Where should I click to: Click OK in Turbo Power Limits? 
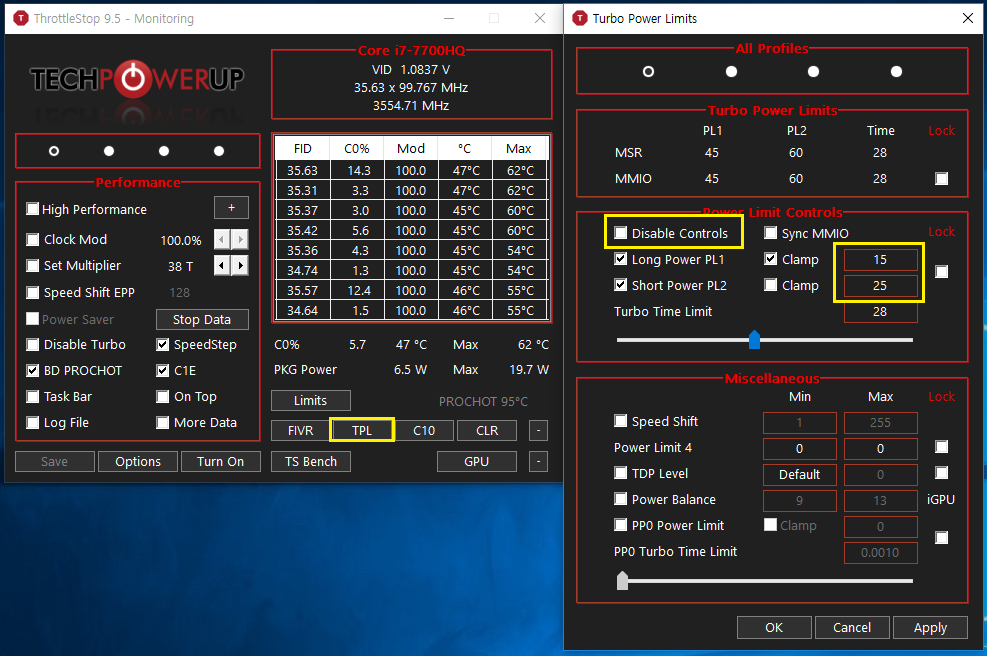[774, 627]
